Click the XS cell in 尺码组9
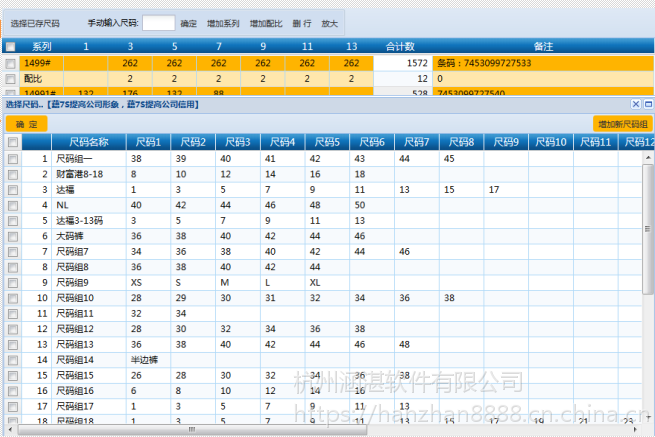 148,282
